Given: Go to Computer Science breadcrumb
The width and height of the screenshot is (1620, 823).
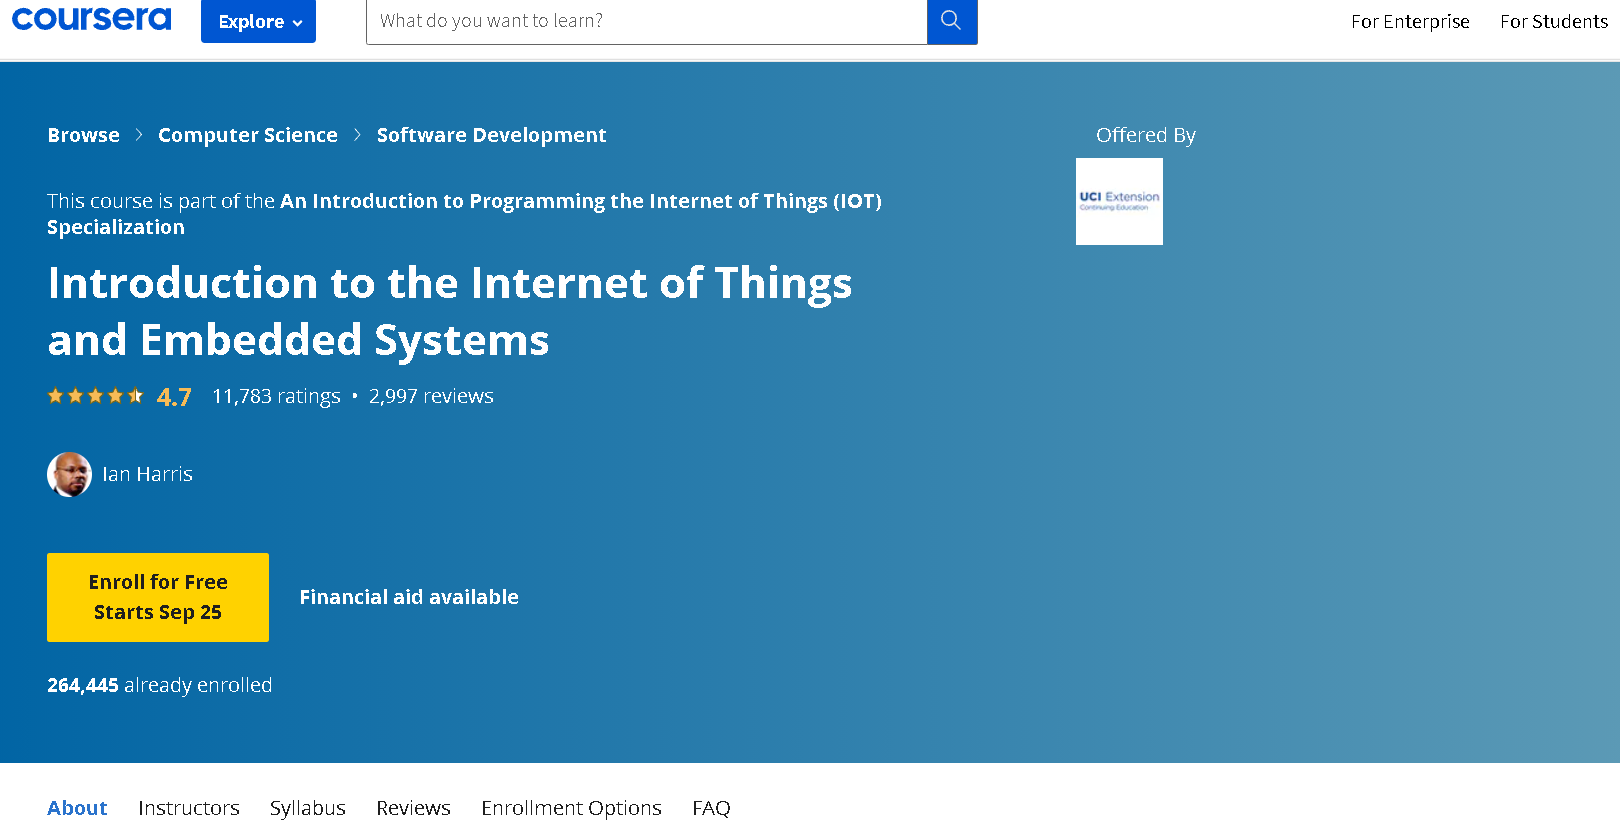Looking at the screenshot, I should [x=248, y=135].
